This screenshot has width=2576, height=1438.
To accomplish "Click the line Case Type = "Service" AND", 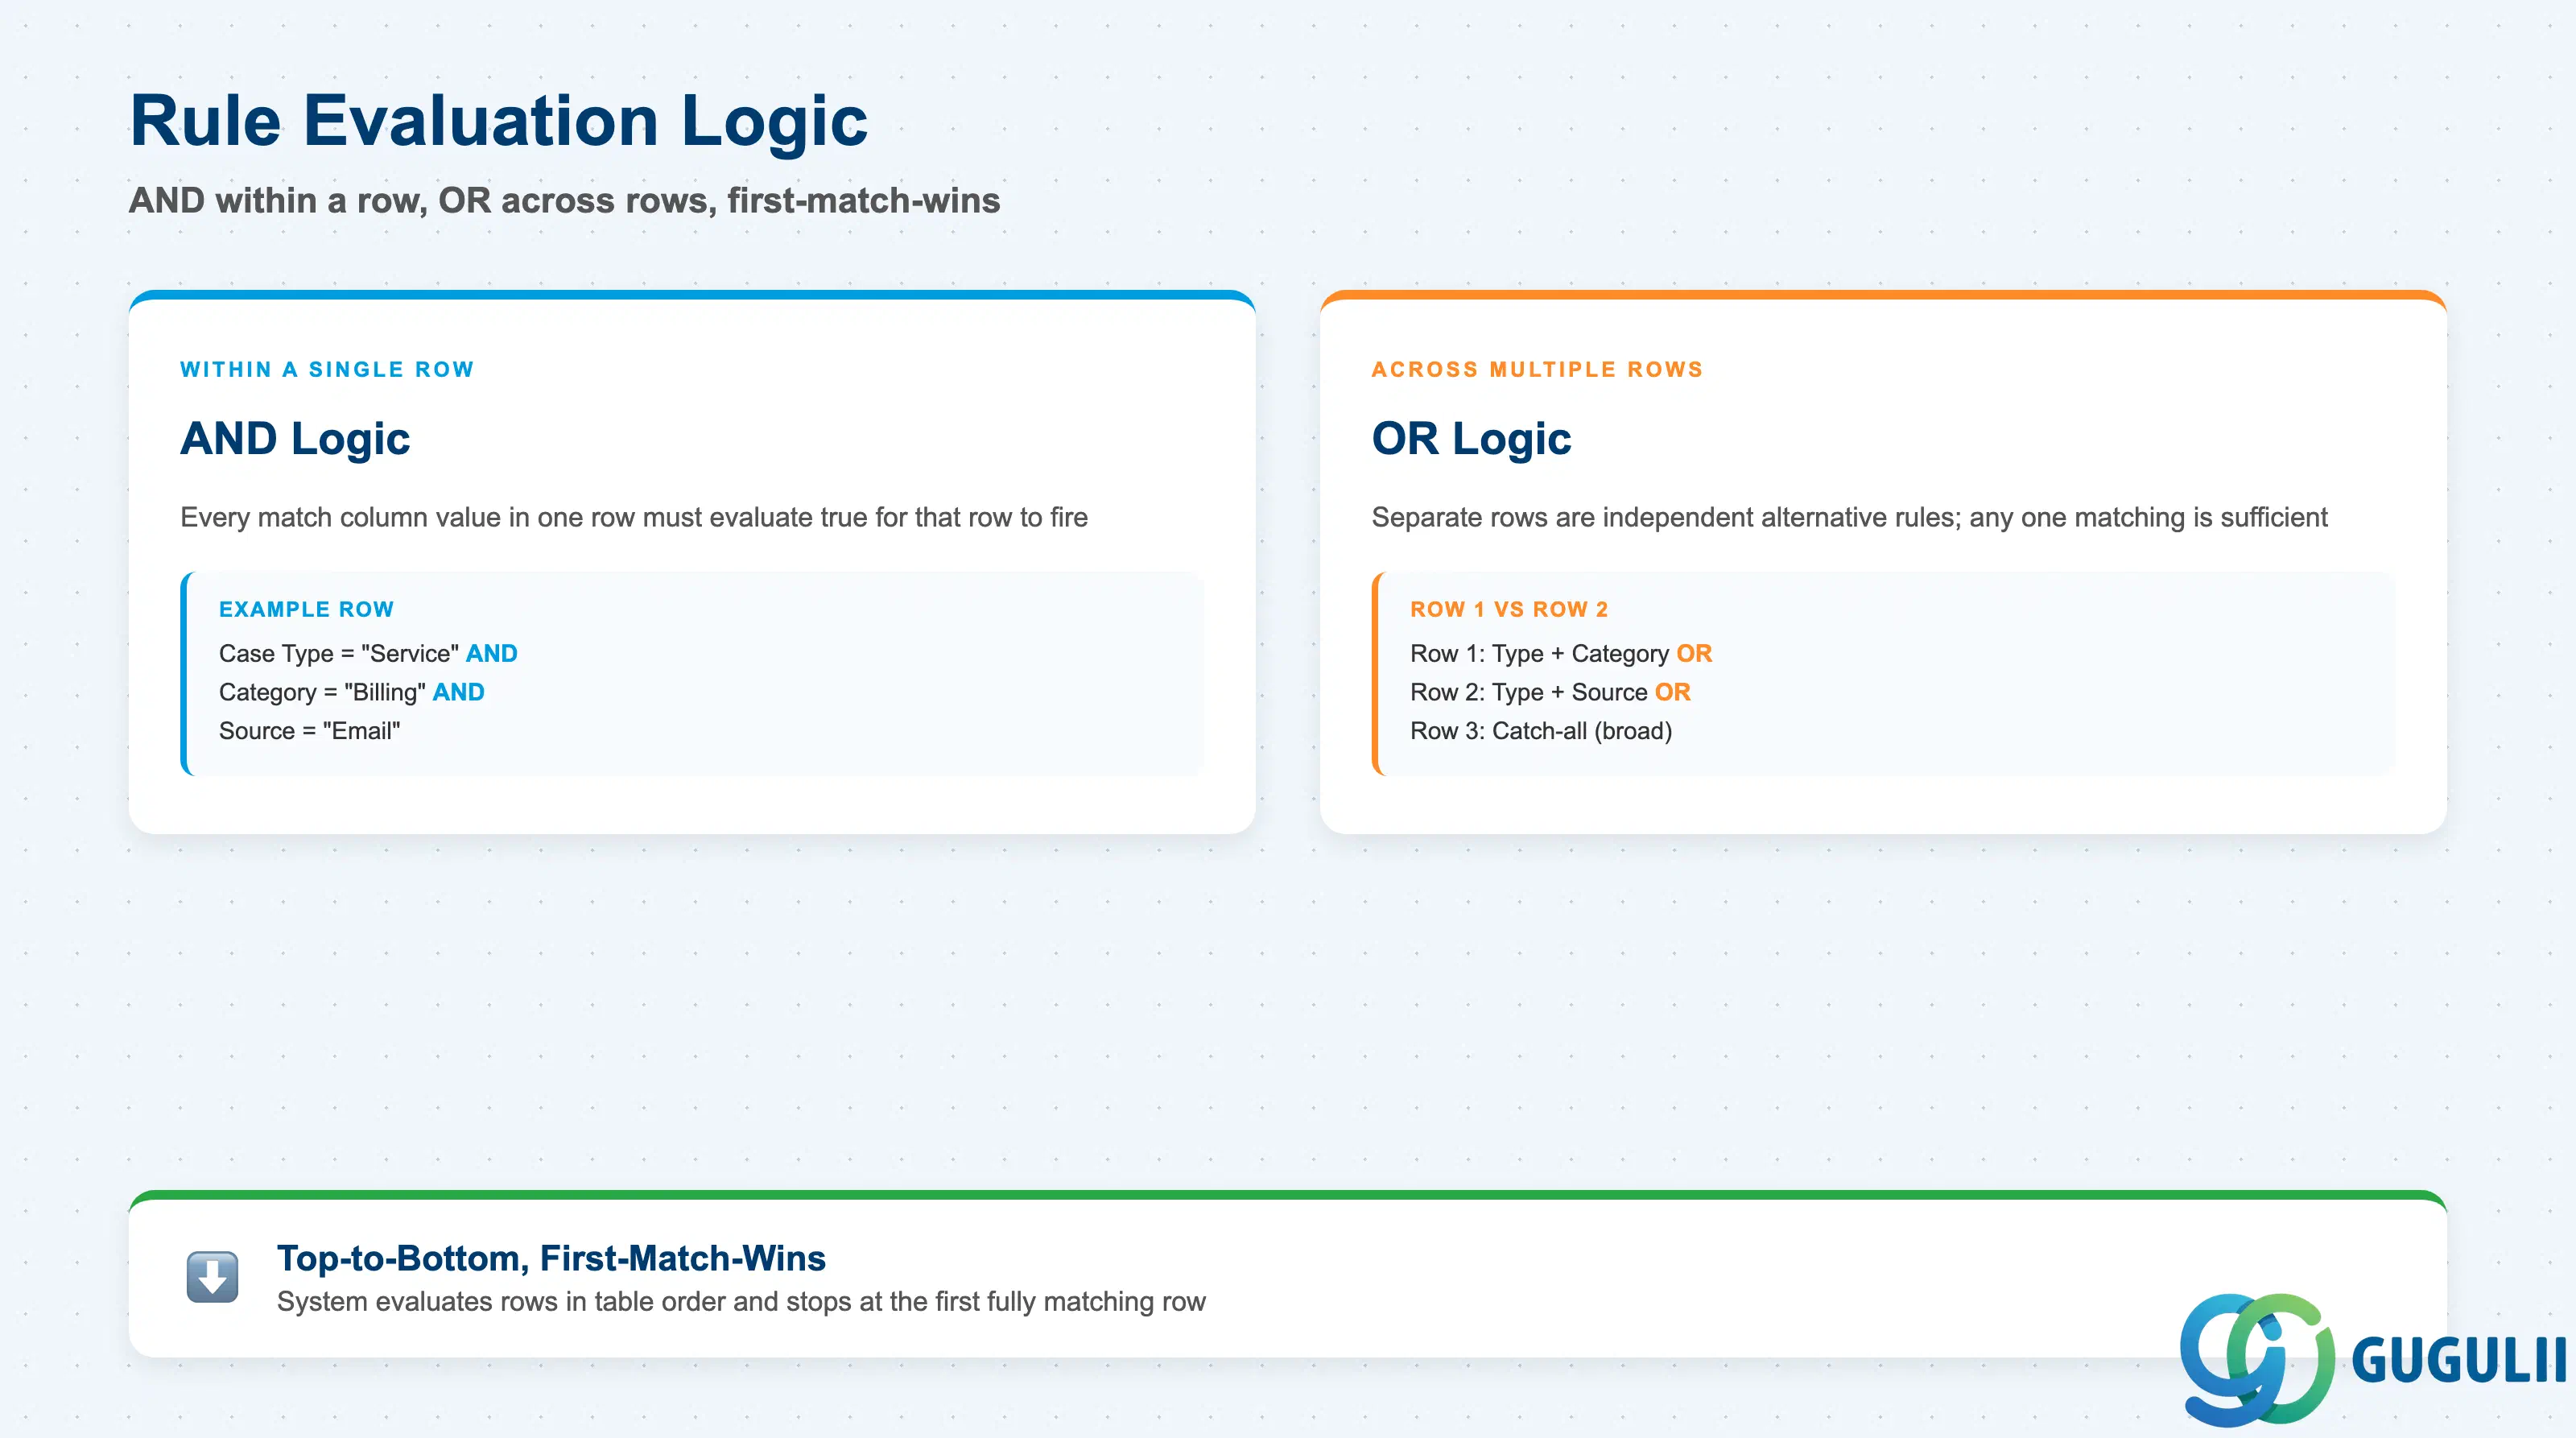I will (x=368, y=654).
